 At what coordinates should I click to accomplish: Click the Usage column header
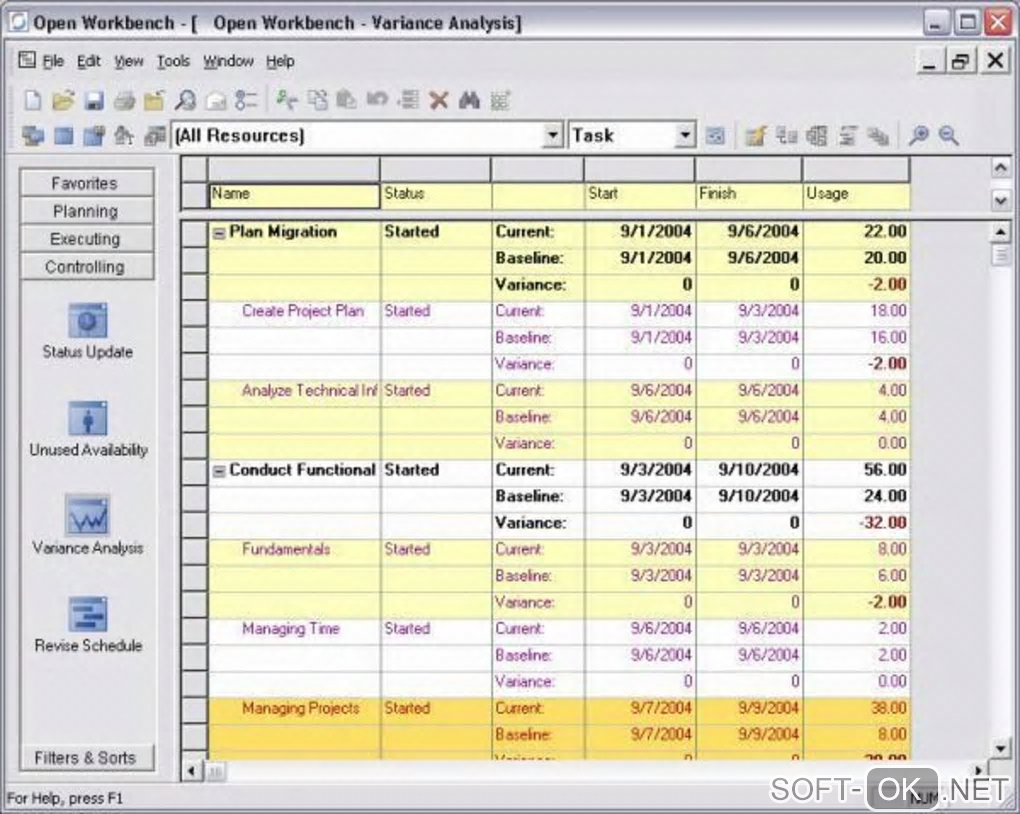pyautogui.click(x=856, y=195)
